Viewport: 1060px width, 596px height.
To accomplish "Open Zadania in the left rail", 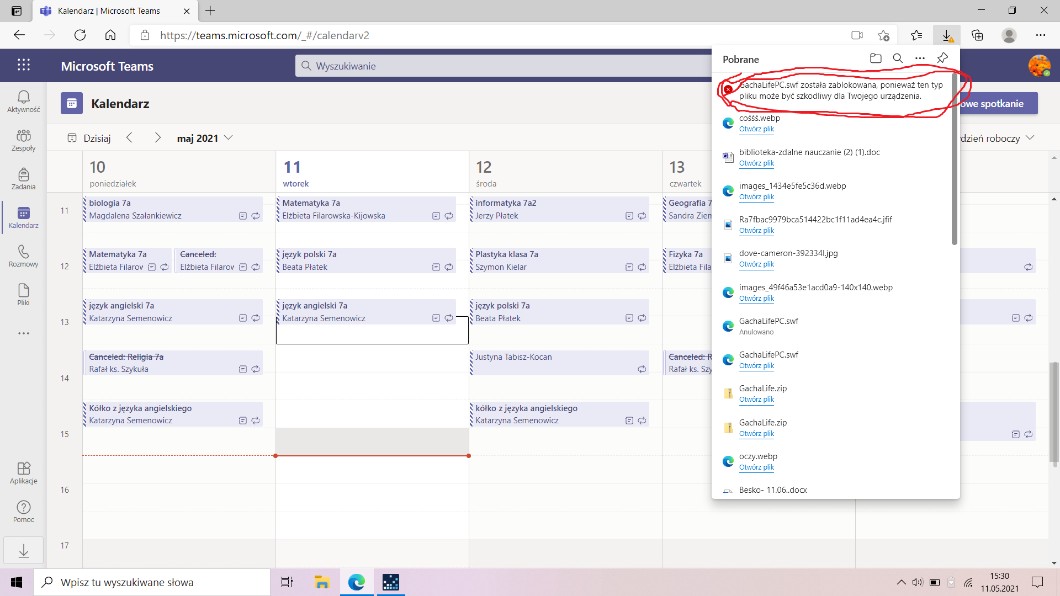I will (23, 177).
